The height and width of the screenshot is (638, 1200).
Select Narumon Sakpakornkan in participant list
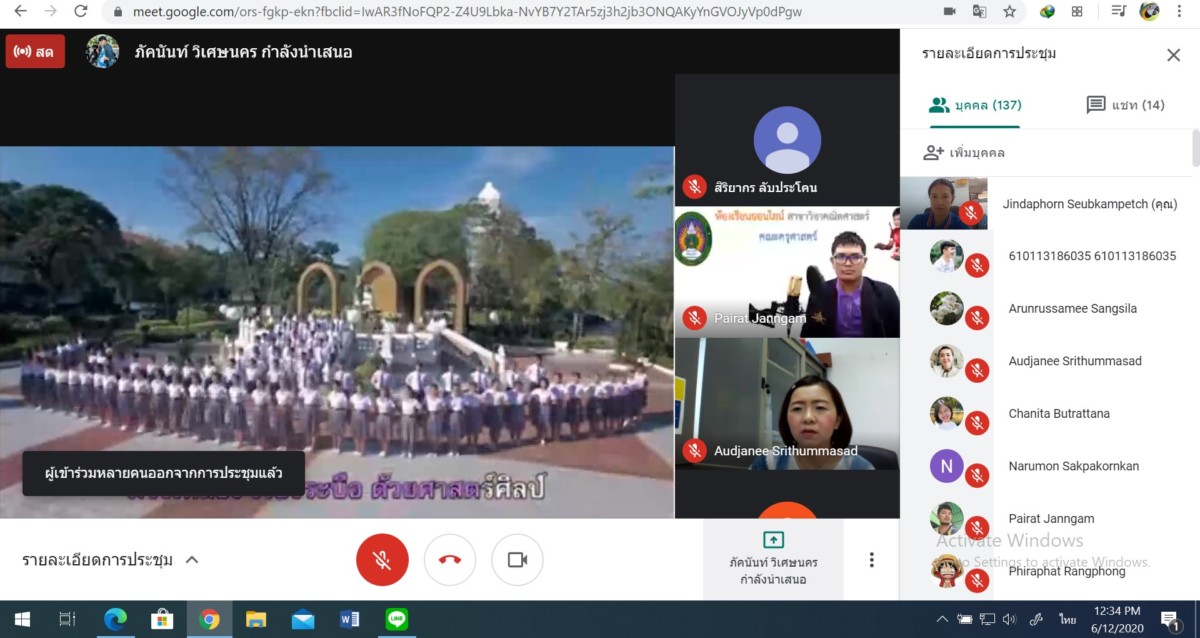coord(1044,466)
